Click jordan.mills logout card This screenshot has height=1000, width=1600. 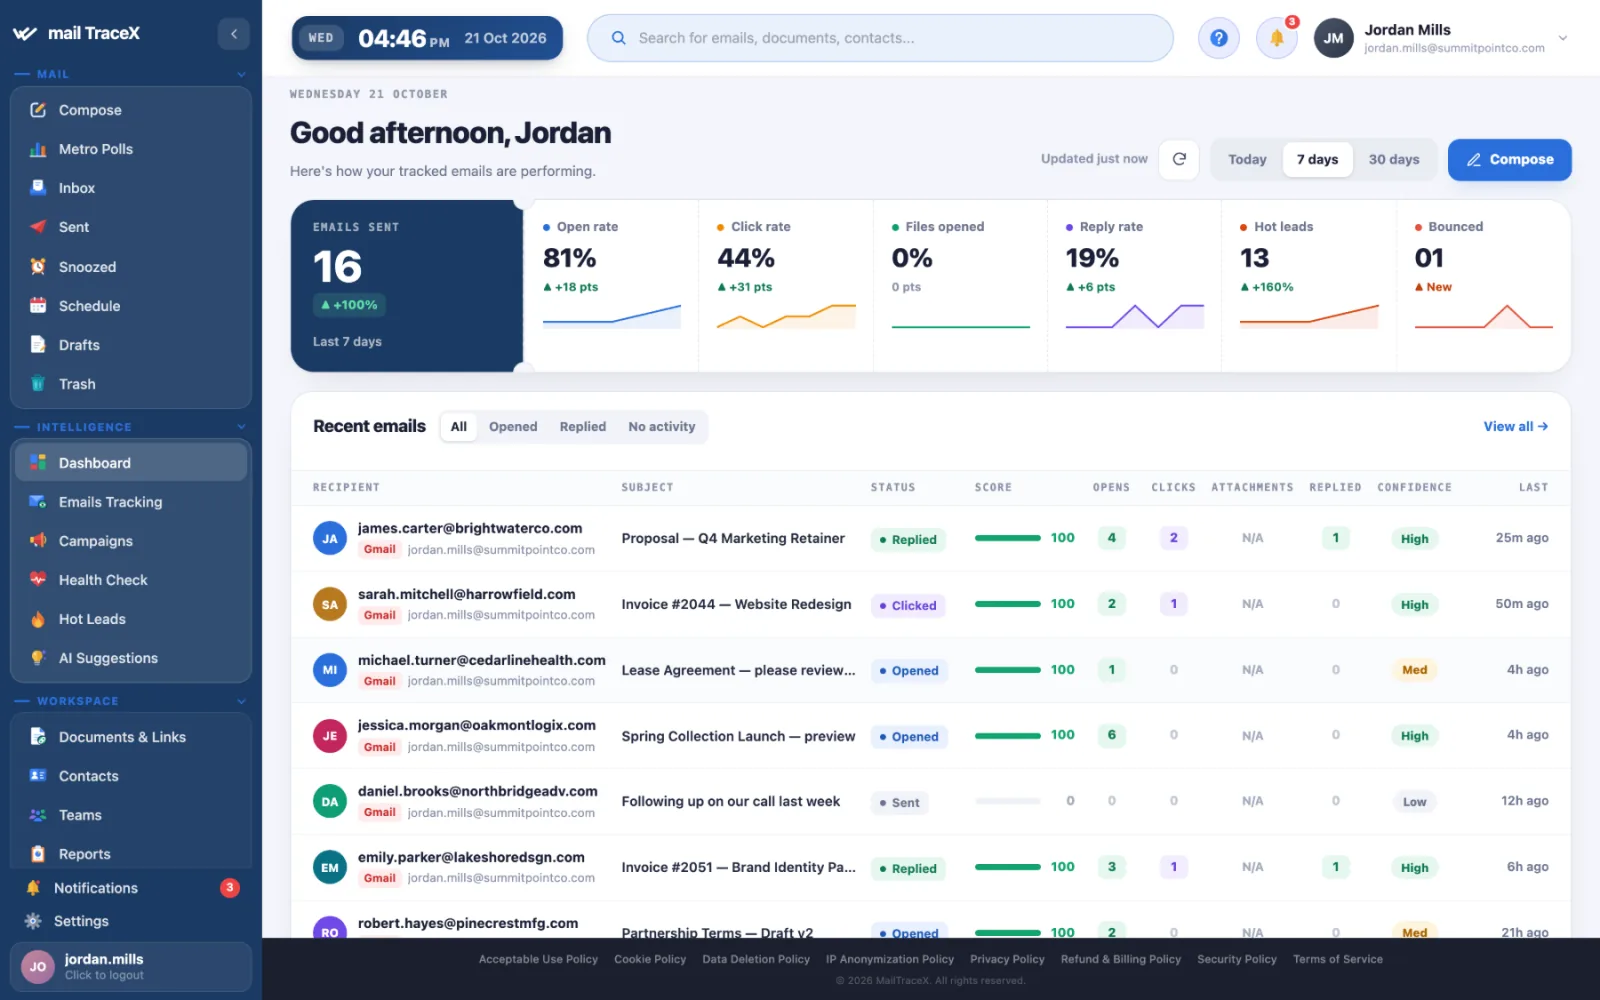tap(130, 966)
